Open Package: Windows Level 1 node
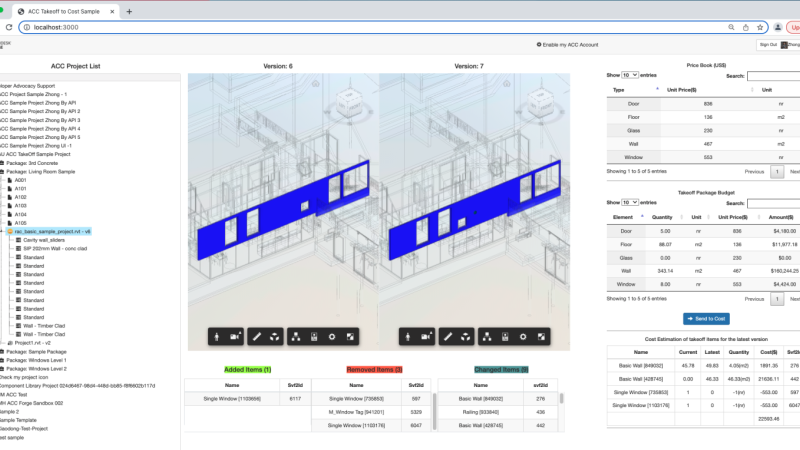This screenshot has height=450, width=800. (x=36, y=360)
